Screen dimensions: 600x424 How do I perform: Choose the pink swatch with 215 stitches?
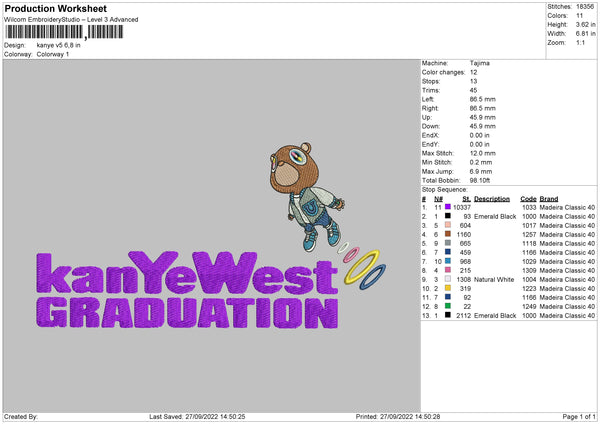coord(448,270)
